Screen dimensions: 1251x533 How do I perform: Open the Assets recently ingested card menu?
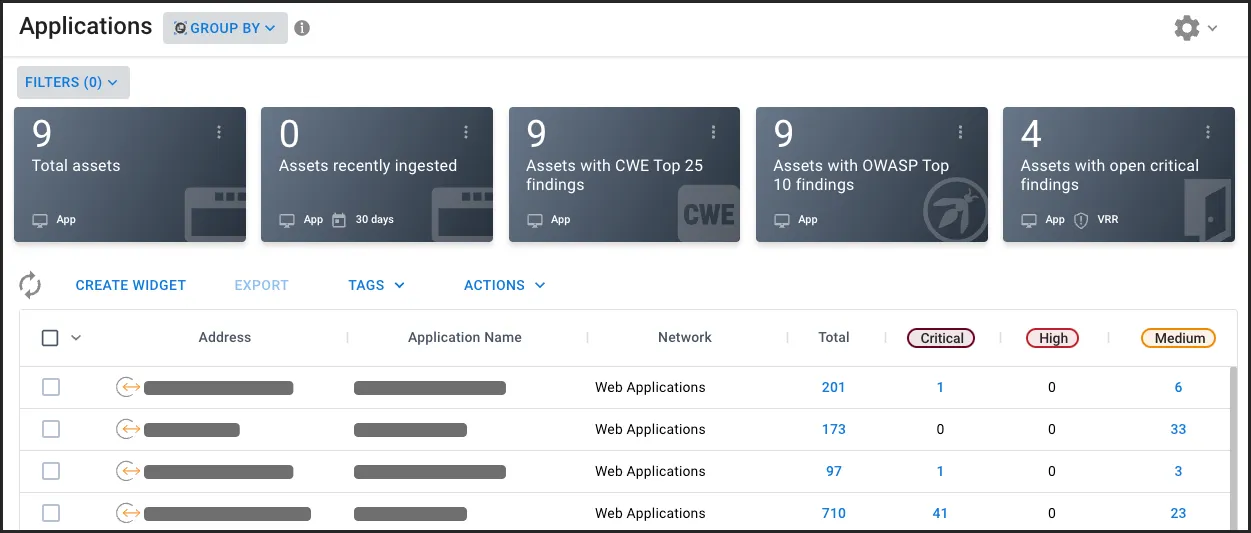466,132
